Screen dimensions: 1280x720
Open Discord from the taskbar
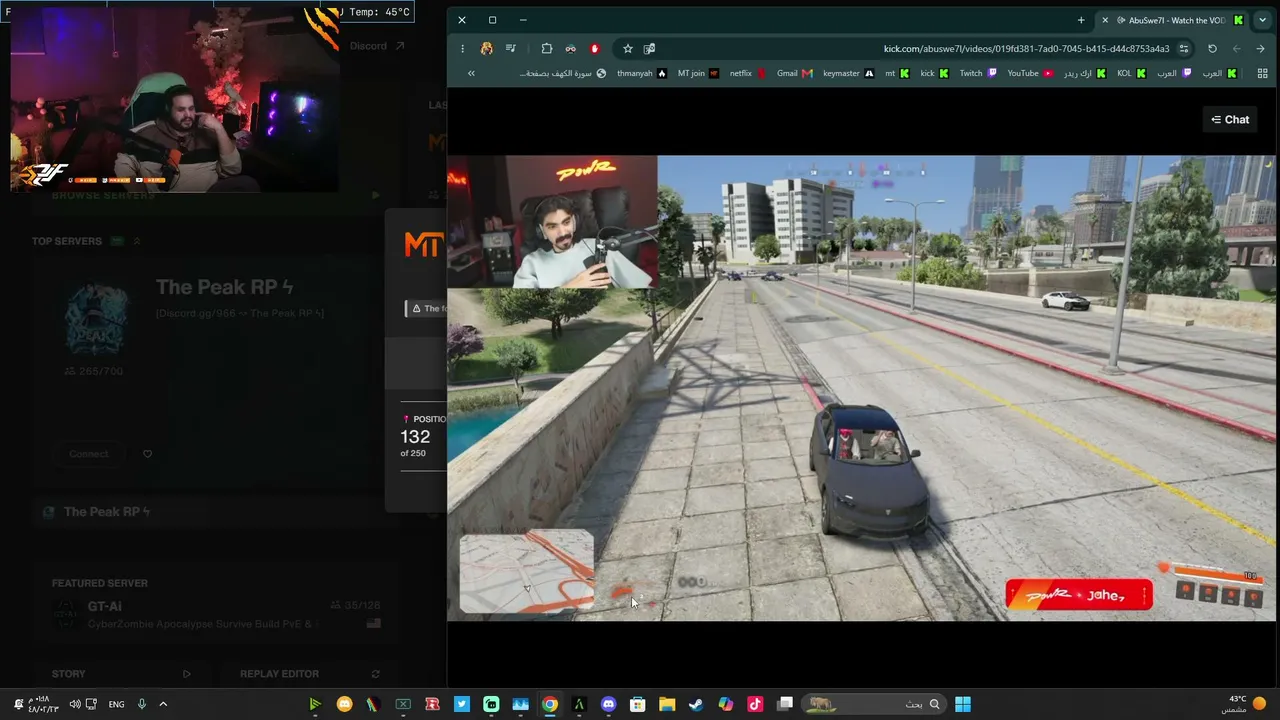[608, 704]
